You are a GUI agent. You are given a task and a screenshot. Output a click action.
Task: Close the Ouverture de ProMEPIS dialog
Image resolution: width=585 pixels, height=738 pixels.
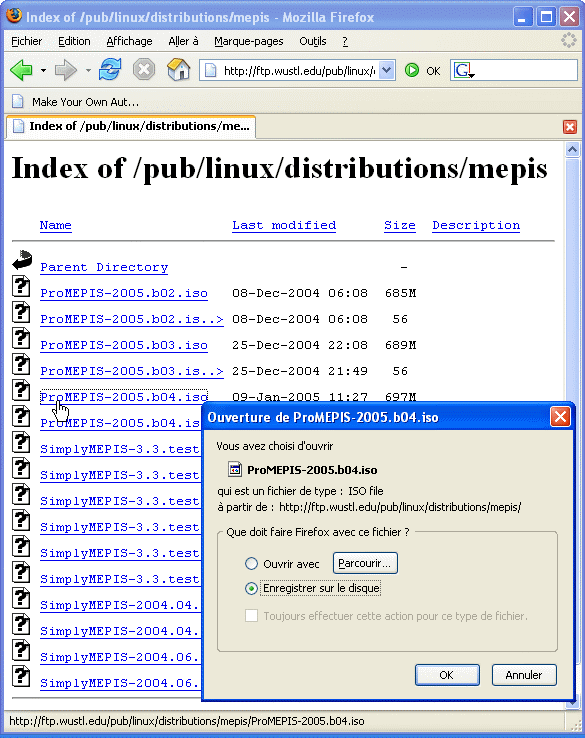(560, 417)
